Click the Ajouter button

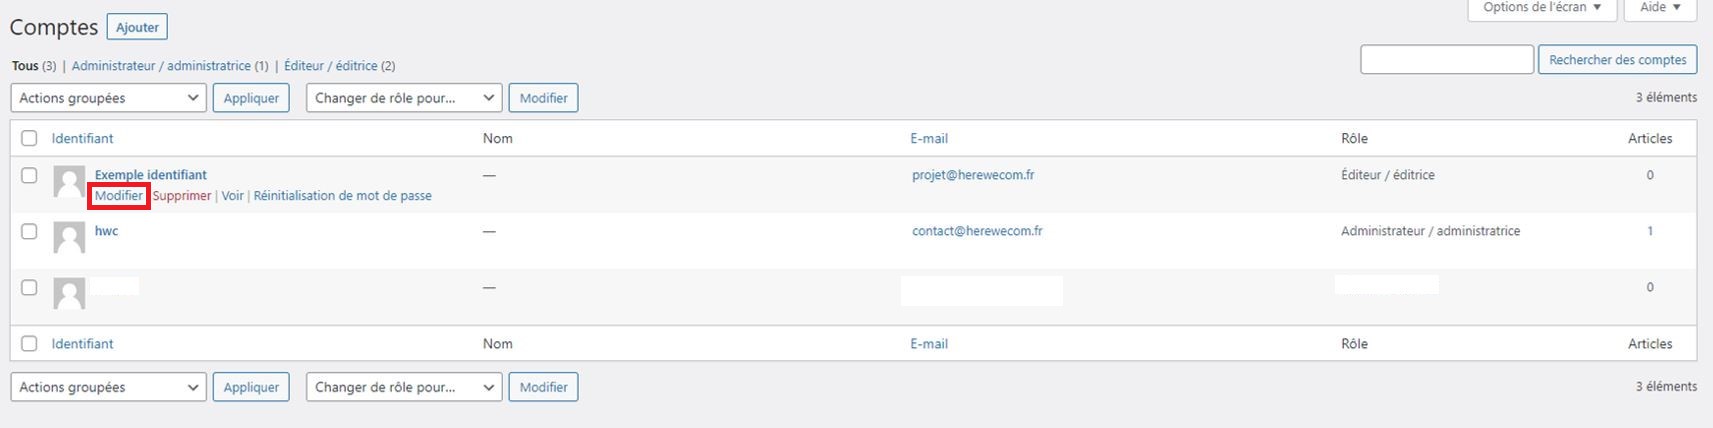click(137, 27)
